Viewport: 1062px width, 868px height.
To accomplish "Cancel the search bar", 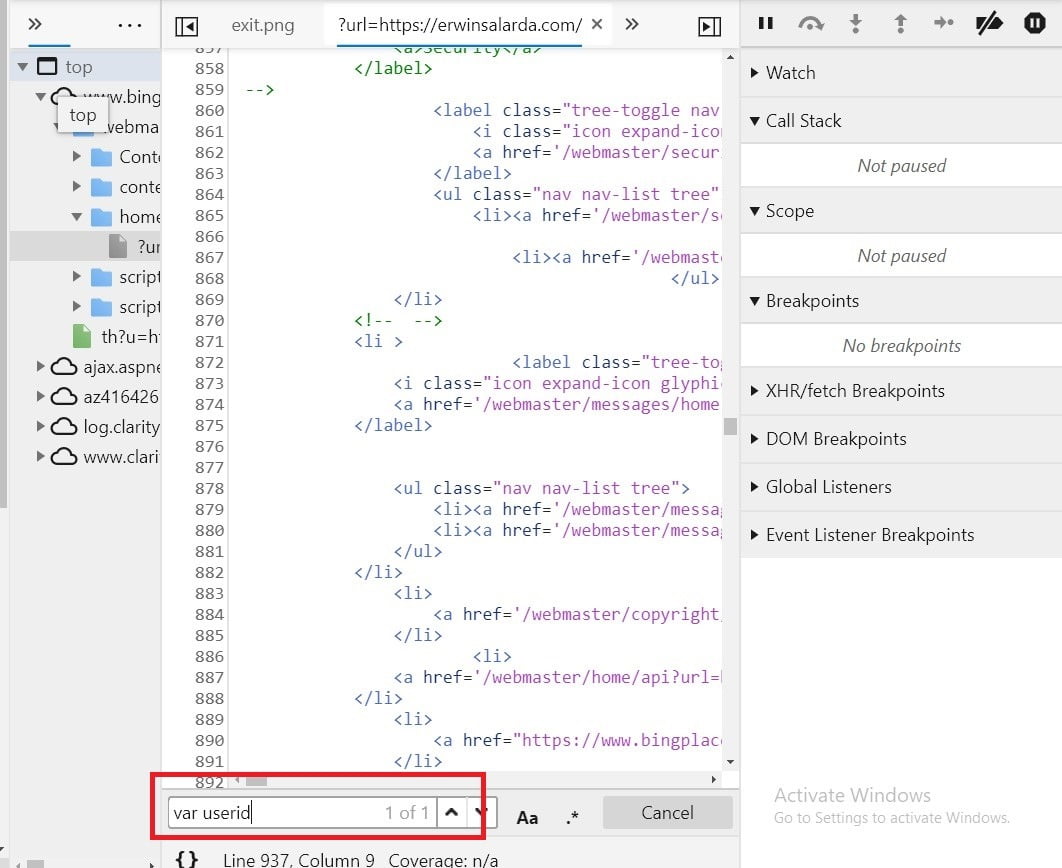I will click(667, 812).
